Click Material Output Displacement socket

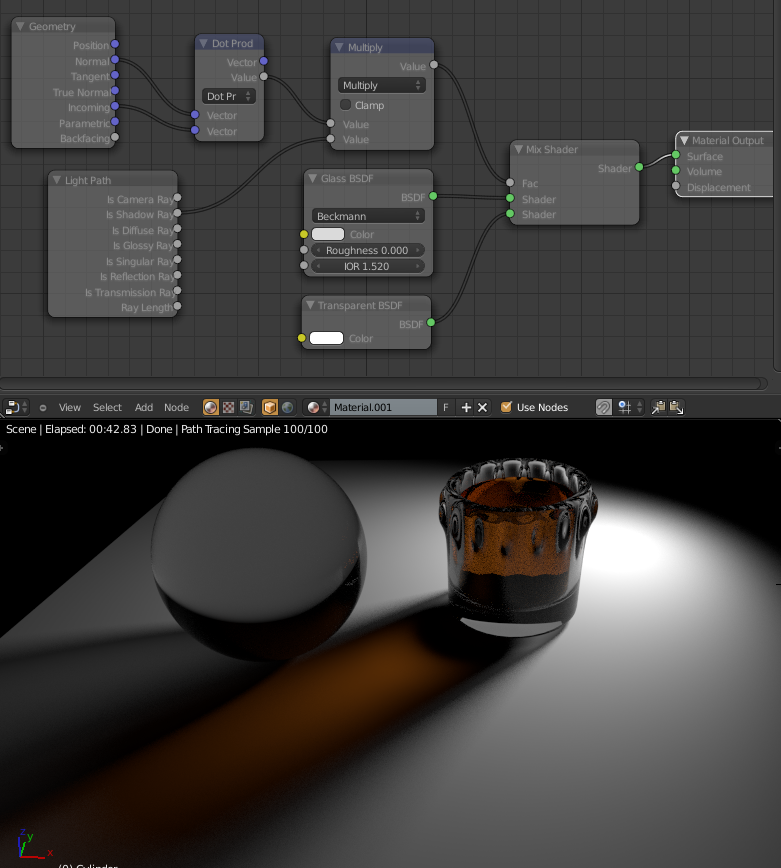coord(676,186)
